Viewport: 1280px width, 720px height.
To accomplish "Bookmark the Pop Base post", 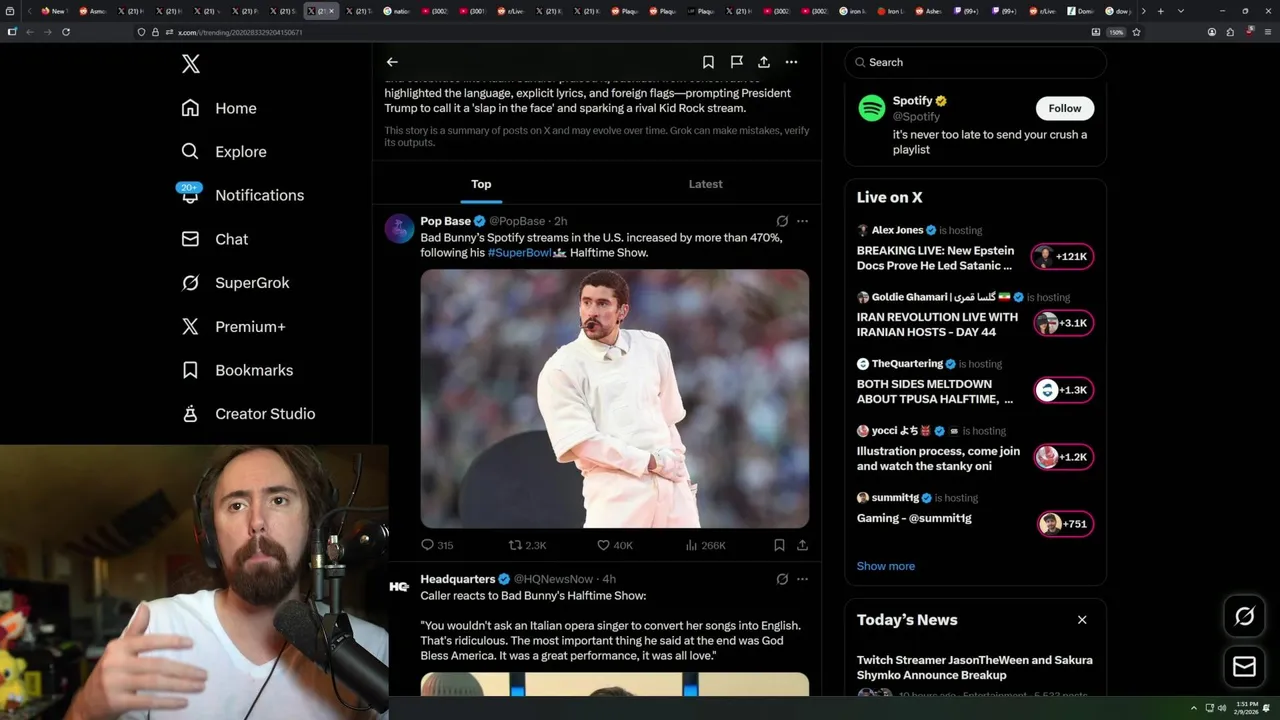I will [779, 545].
